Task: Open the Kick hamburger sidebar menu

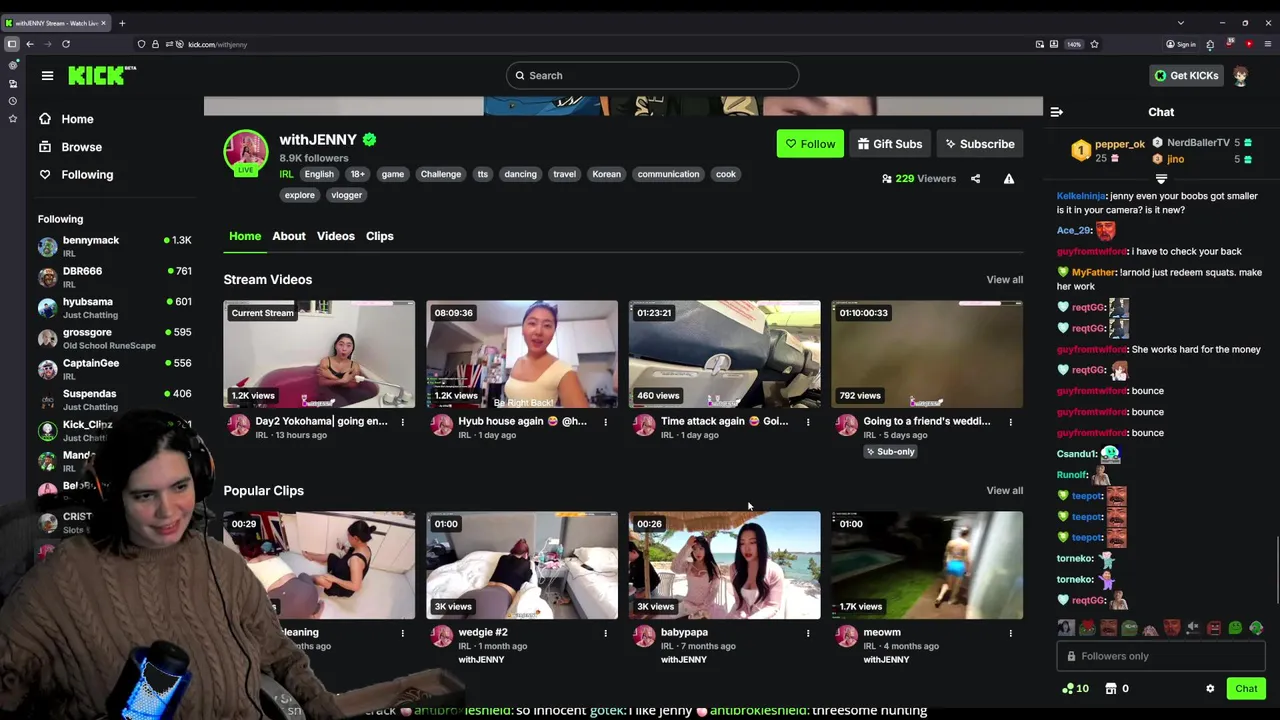Action: coord(47,76)
